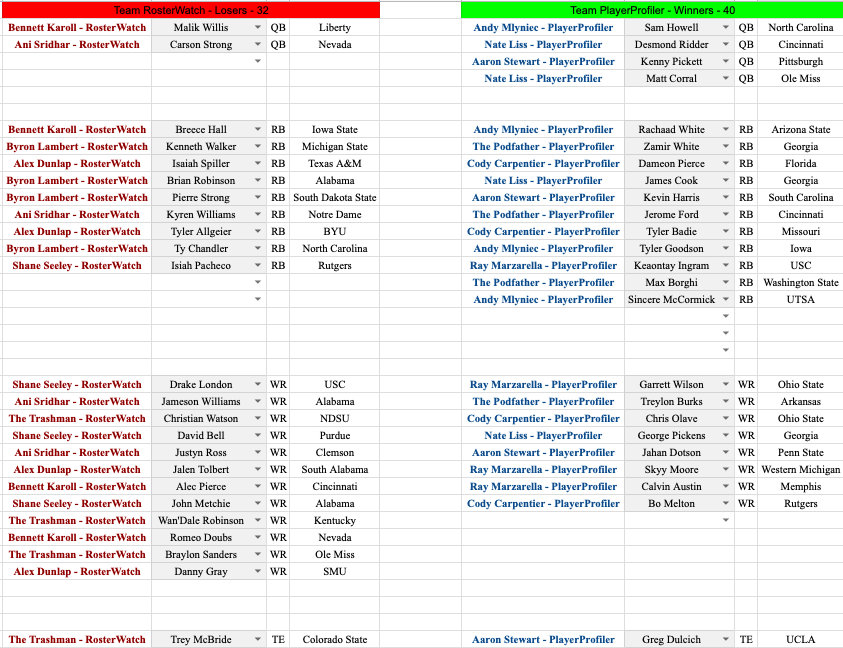Click manager name beside Malik Willis

click(x=76, y=28)
